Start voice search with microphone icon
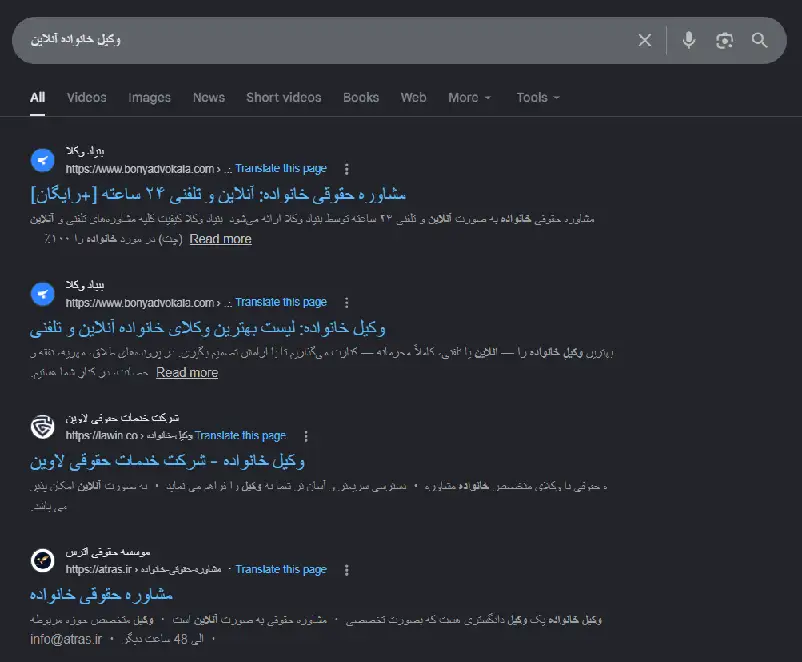Screen dimensions: 802x662 coord(689,40)
